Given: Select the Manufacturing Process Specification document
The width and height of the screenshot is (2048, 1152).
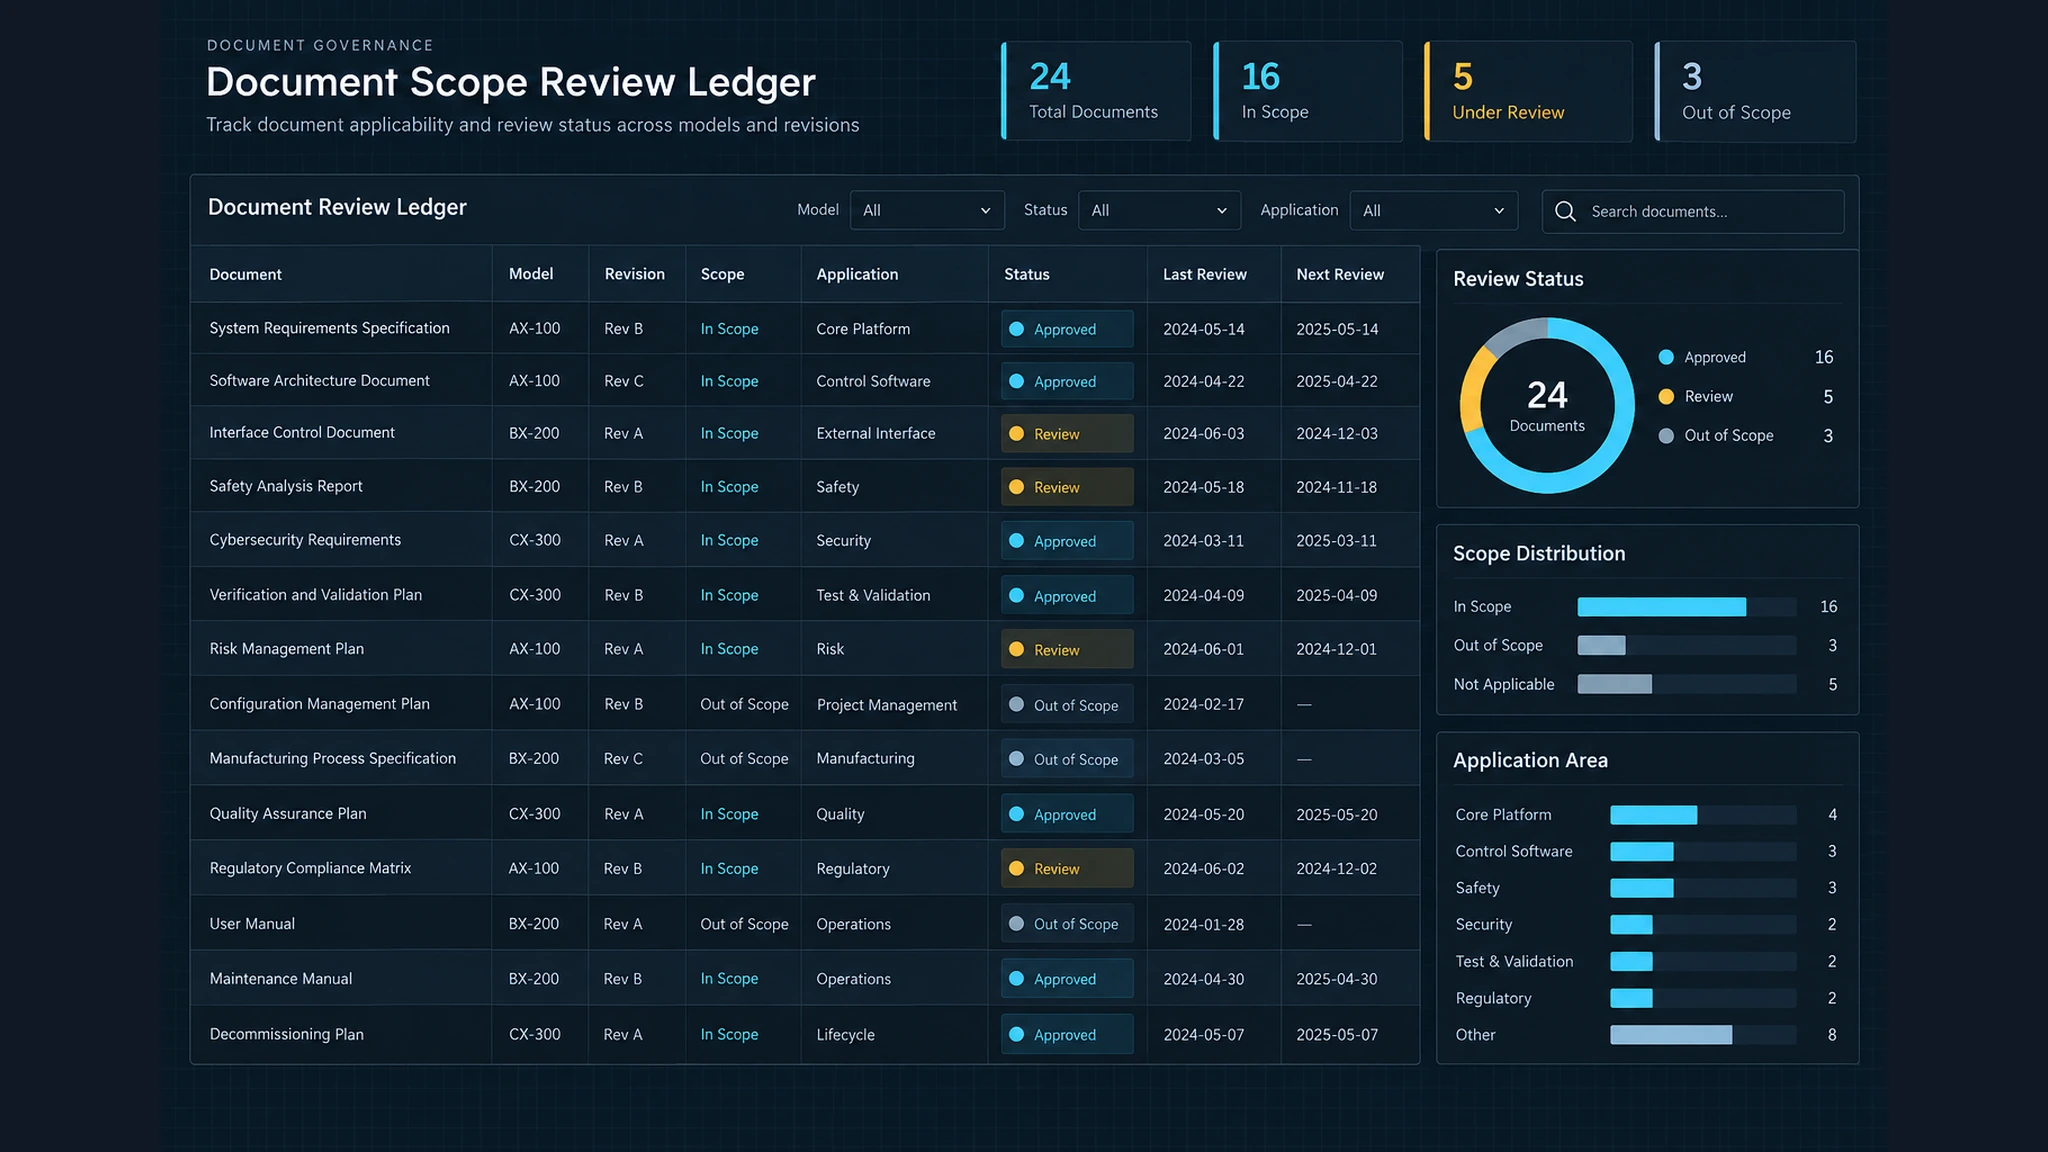Looking at the screenshot, I should click(x=333, y=758).
